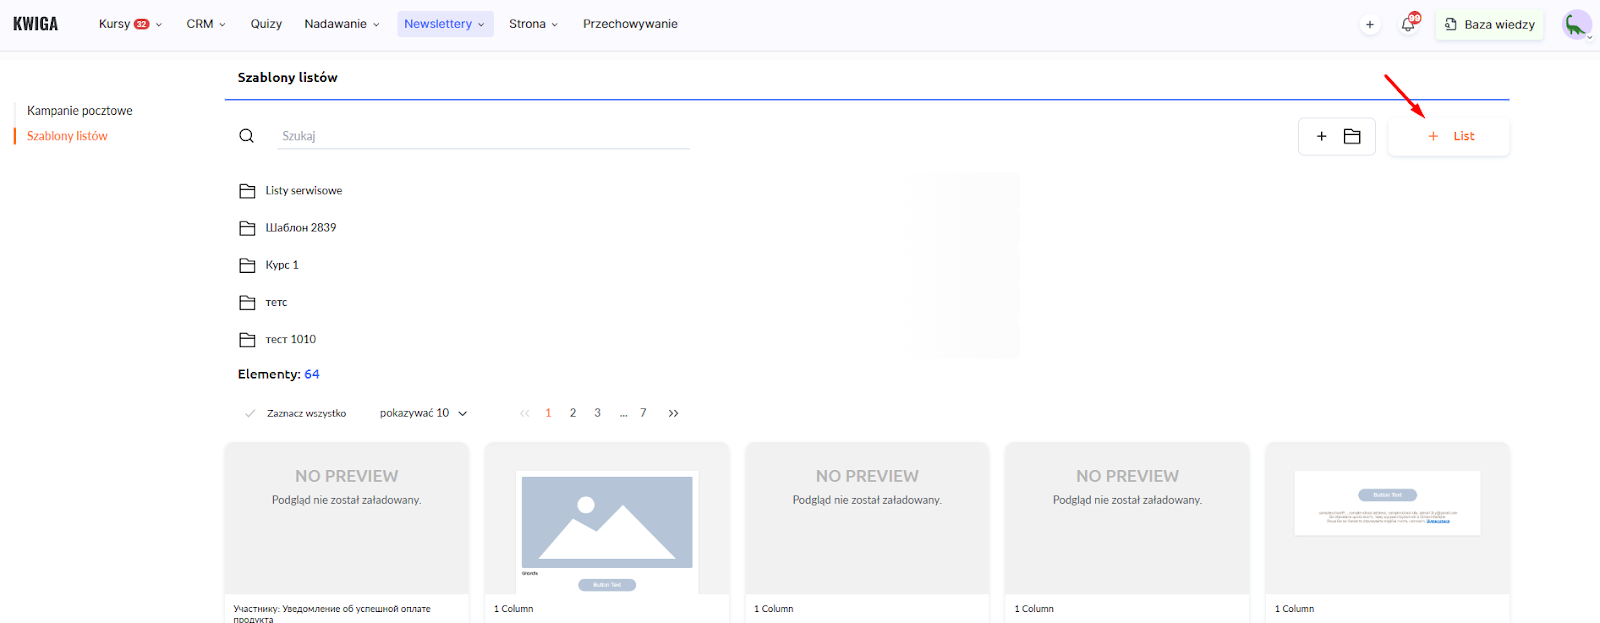Toggle Zaznacz wszystko checkbox
Viewport: 1600px width, 623px height.
(250, 413)
